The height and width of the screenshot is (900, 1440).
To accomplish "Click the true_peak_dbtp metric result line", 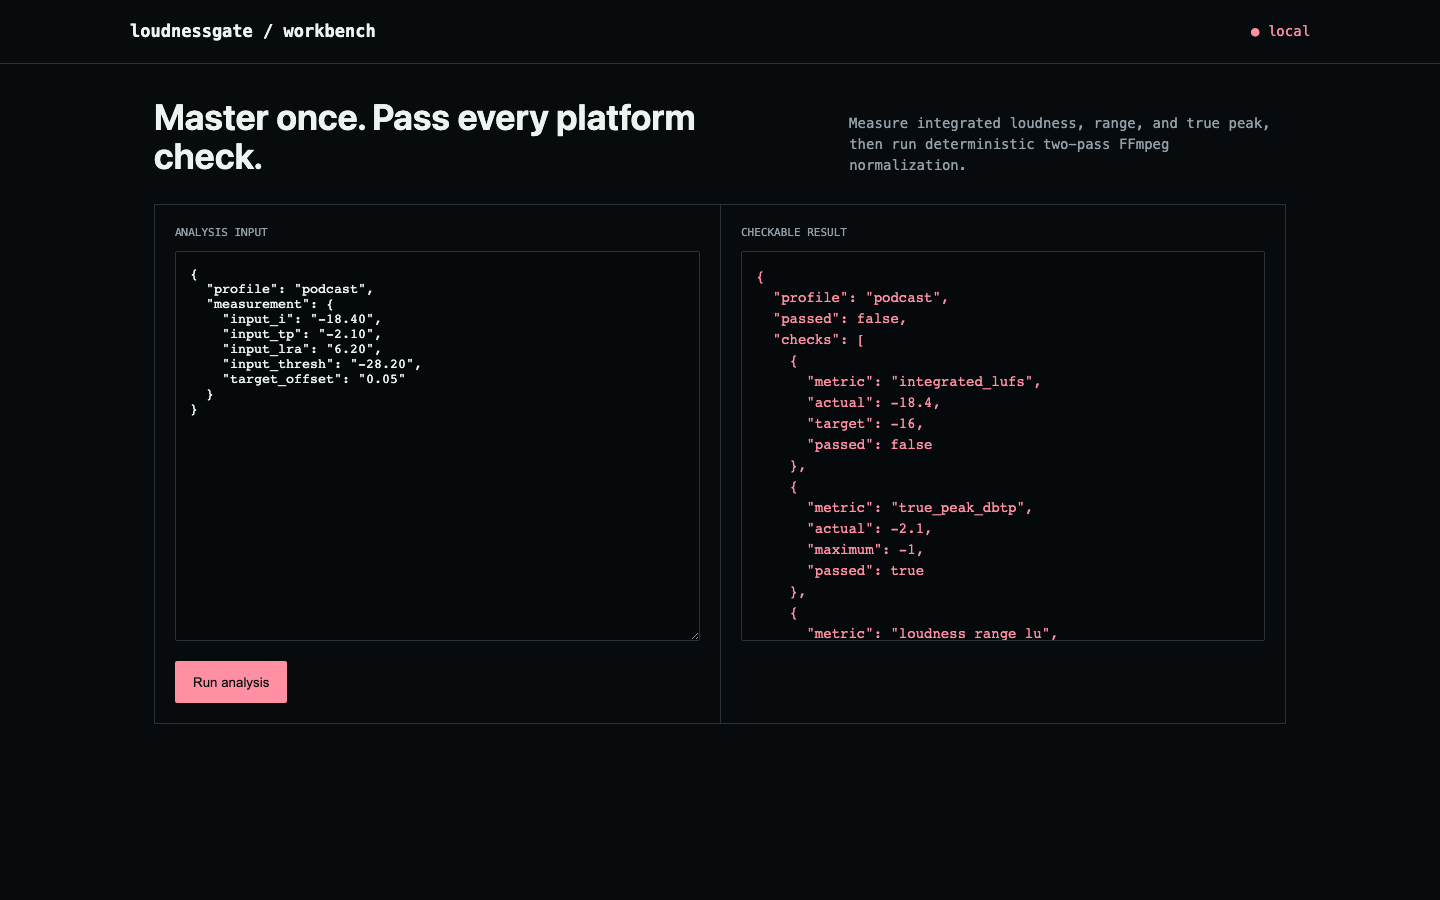I will pos(920,508).
